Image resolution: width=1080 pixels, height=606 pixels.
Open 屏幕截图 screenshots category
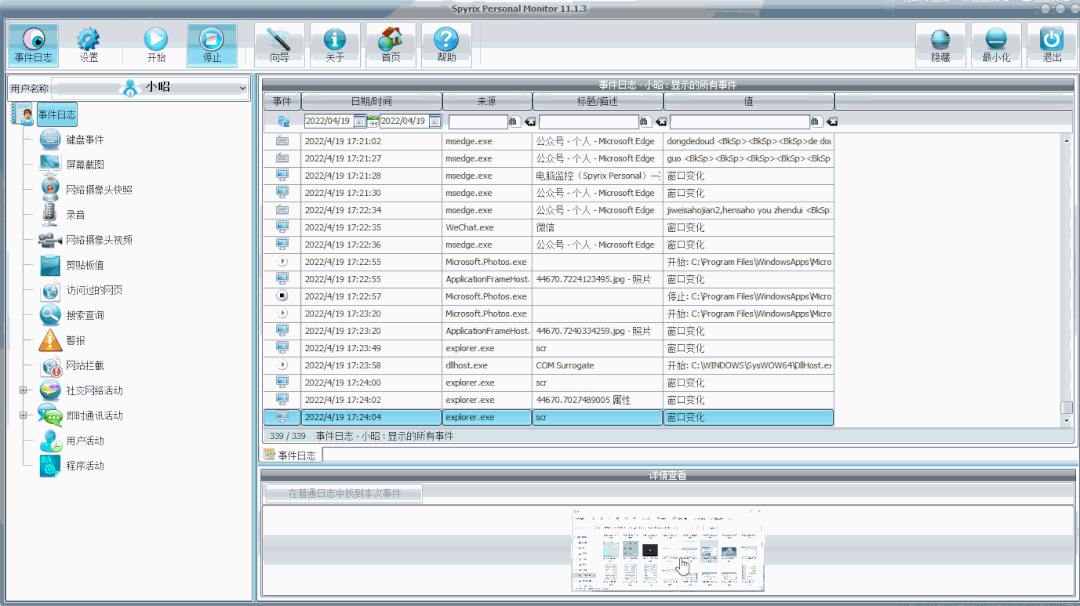point(85,165)
